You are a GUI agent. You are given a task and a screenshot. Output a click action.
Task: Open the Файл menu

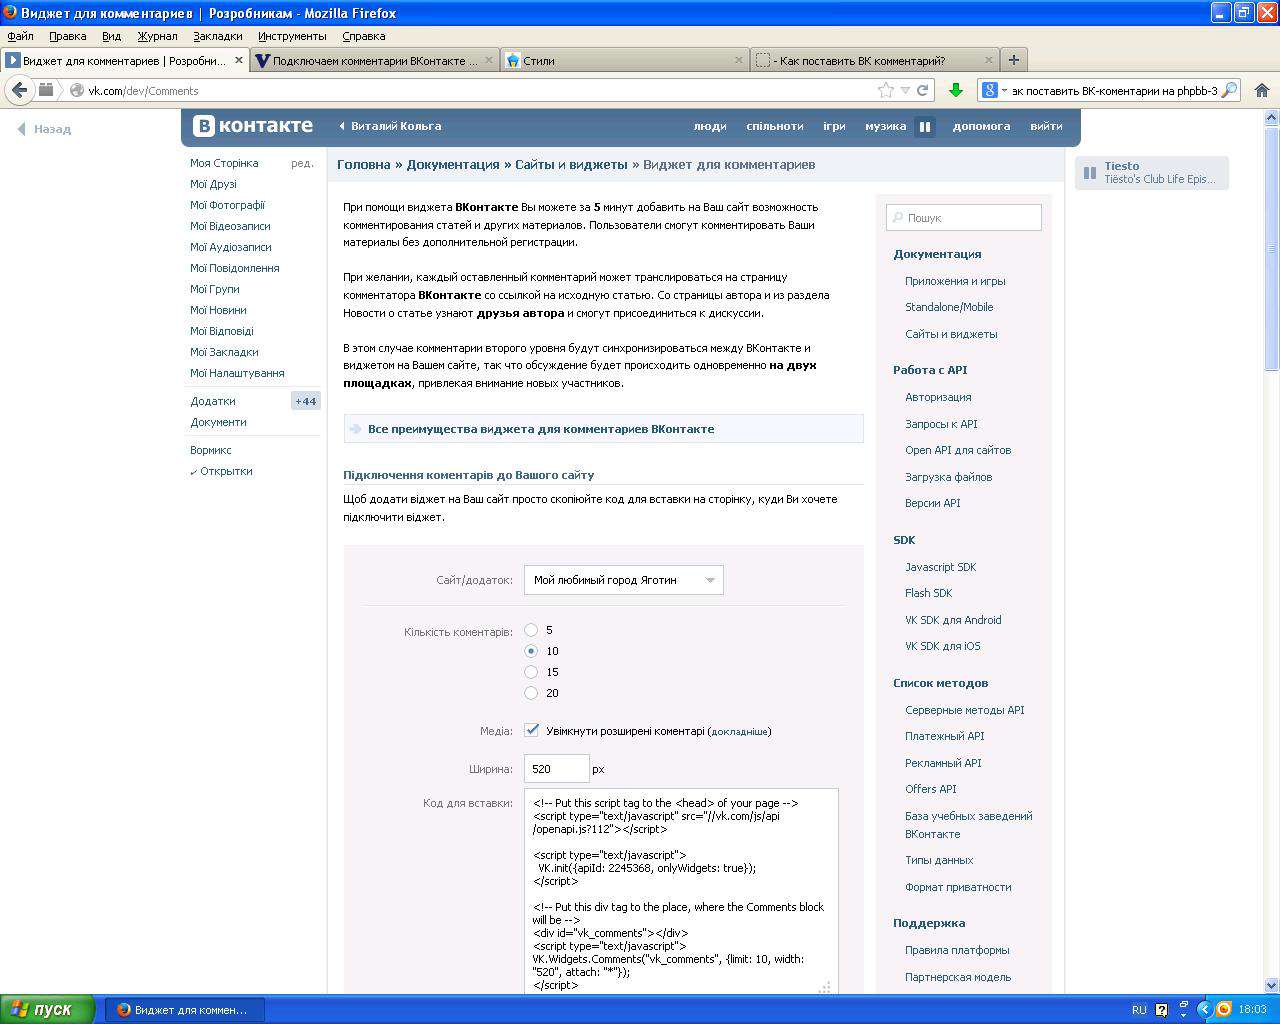point(20,36)
